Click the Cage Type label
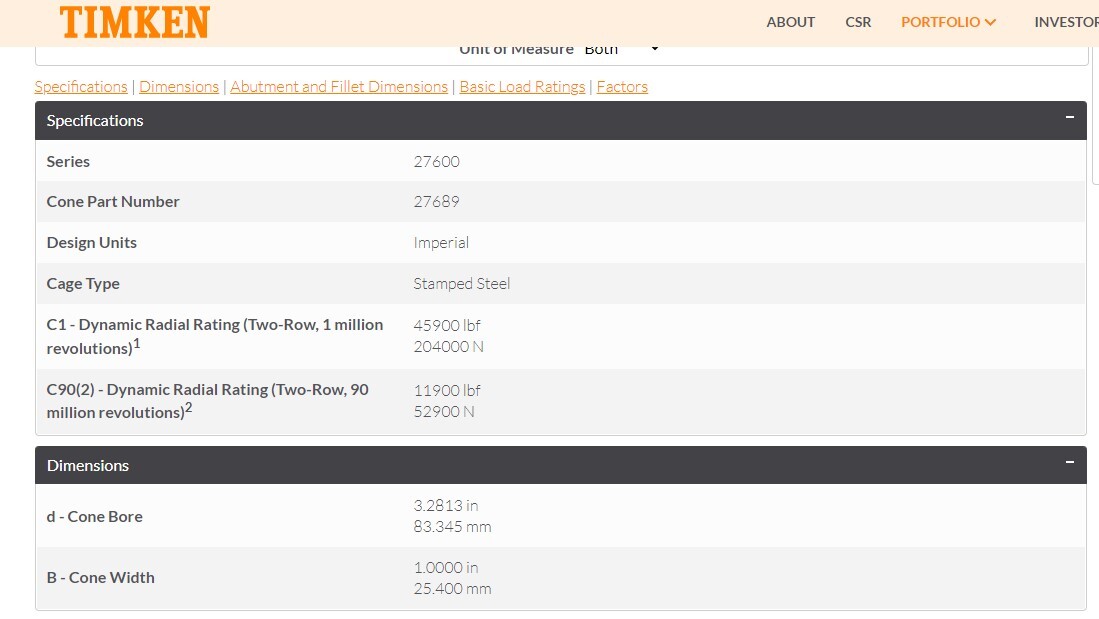Image resolution: width=1099 pixels, height=619 pixels. [x=83, y=284]
